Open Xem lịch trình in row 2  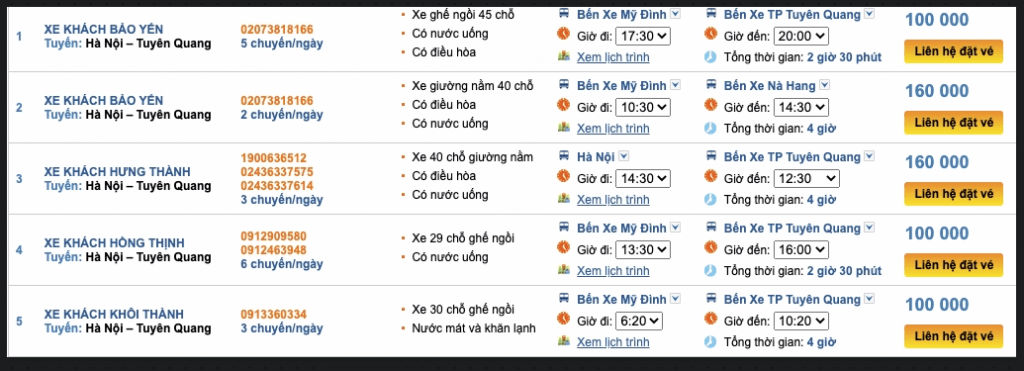[613, 129]
